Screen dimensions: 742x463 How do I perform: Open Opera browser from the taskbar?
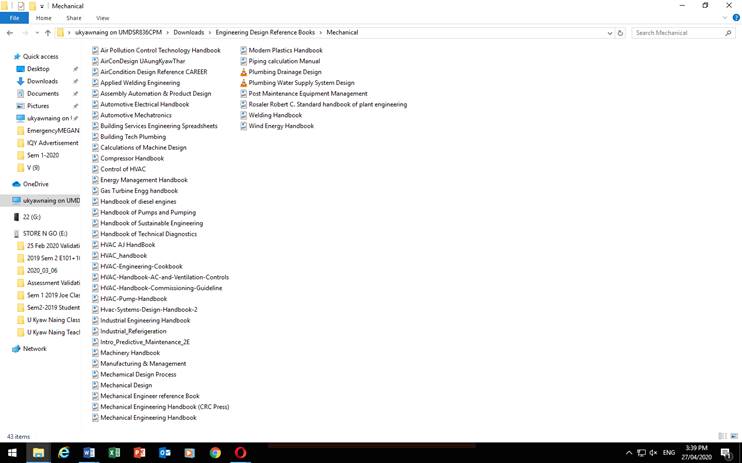click(x=240, y=453)
